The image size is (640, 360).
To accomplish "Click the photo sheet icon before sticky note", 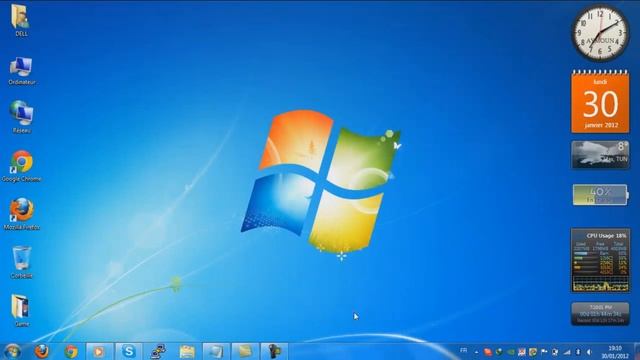I will coord(216,351).
